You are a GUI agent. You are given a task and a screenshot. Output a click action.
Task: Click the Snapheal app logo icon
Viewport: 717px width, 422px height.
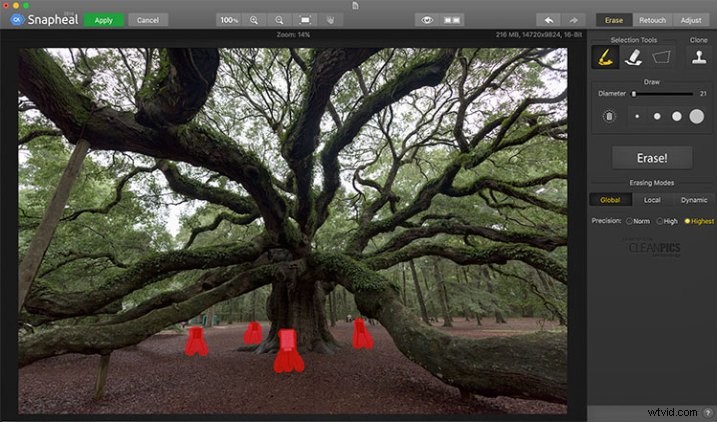(17, 20)
